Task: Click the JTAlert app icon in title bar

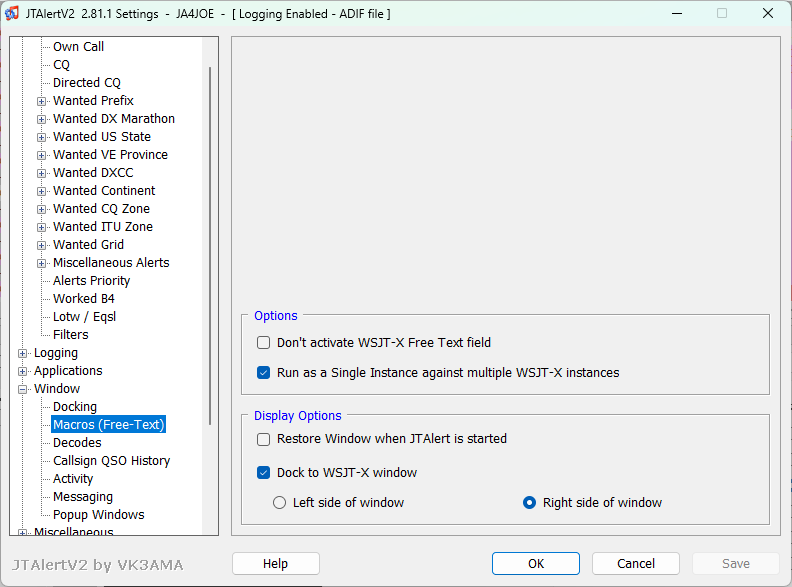Action: [x=12, y=13]
